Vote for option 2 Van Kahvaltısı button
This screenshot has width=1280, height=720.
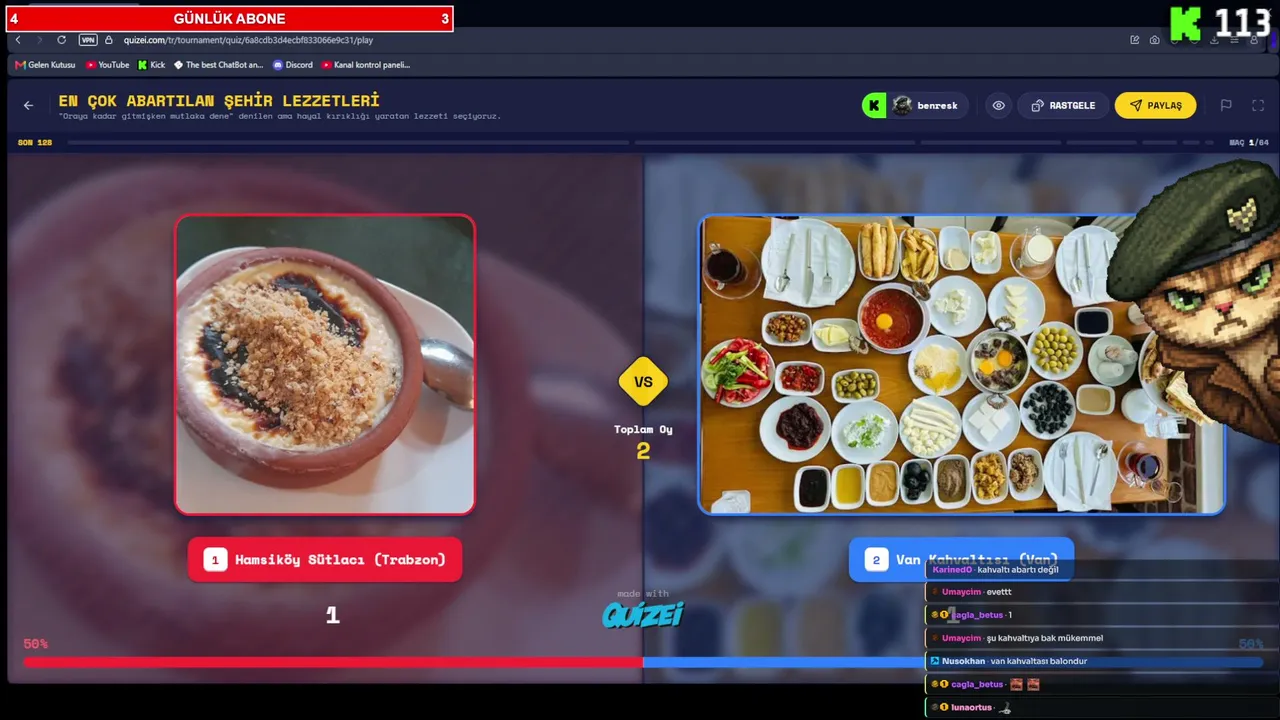pyautogui.click(x=961, y=560)
